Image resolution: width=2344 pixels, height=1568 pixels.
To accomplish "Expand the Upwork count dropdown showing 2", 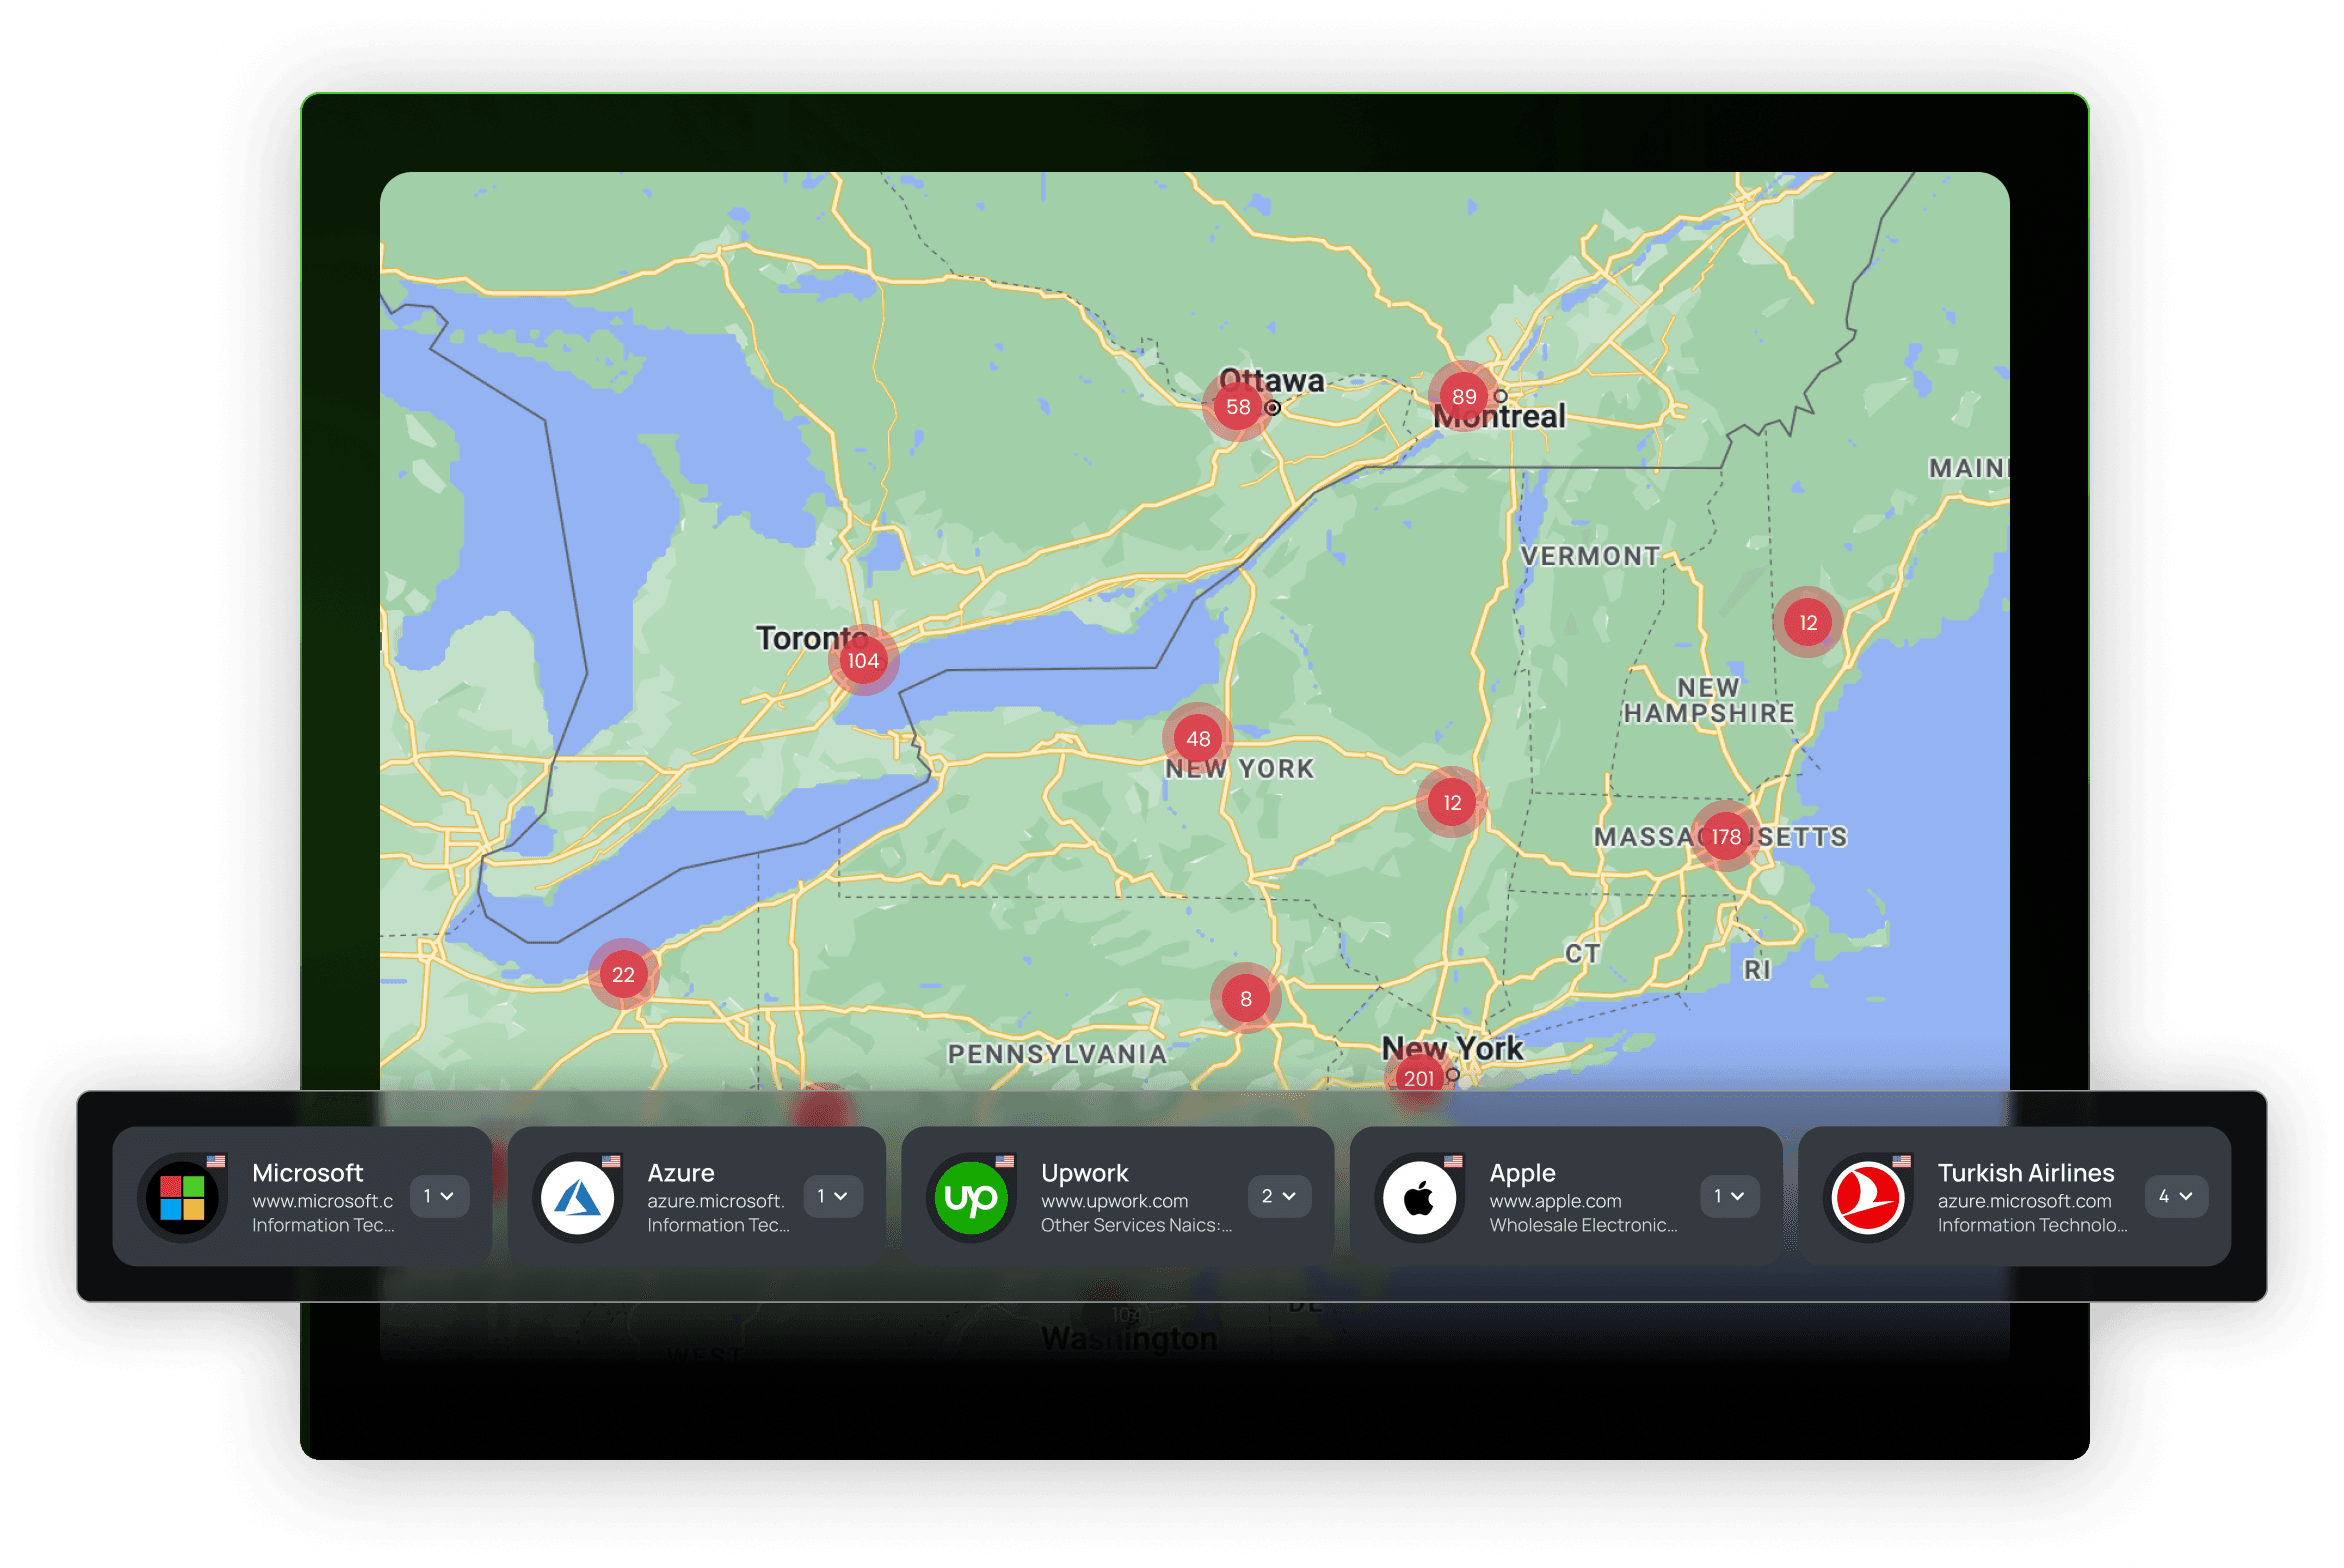I will [x=1279, y=1196].
